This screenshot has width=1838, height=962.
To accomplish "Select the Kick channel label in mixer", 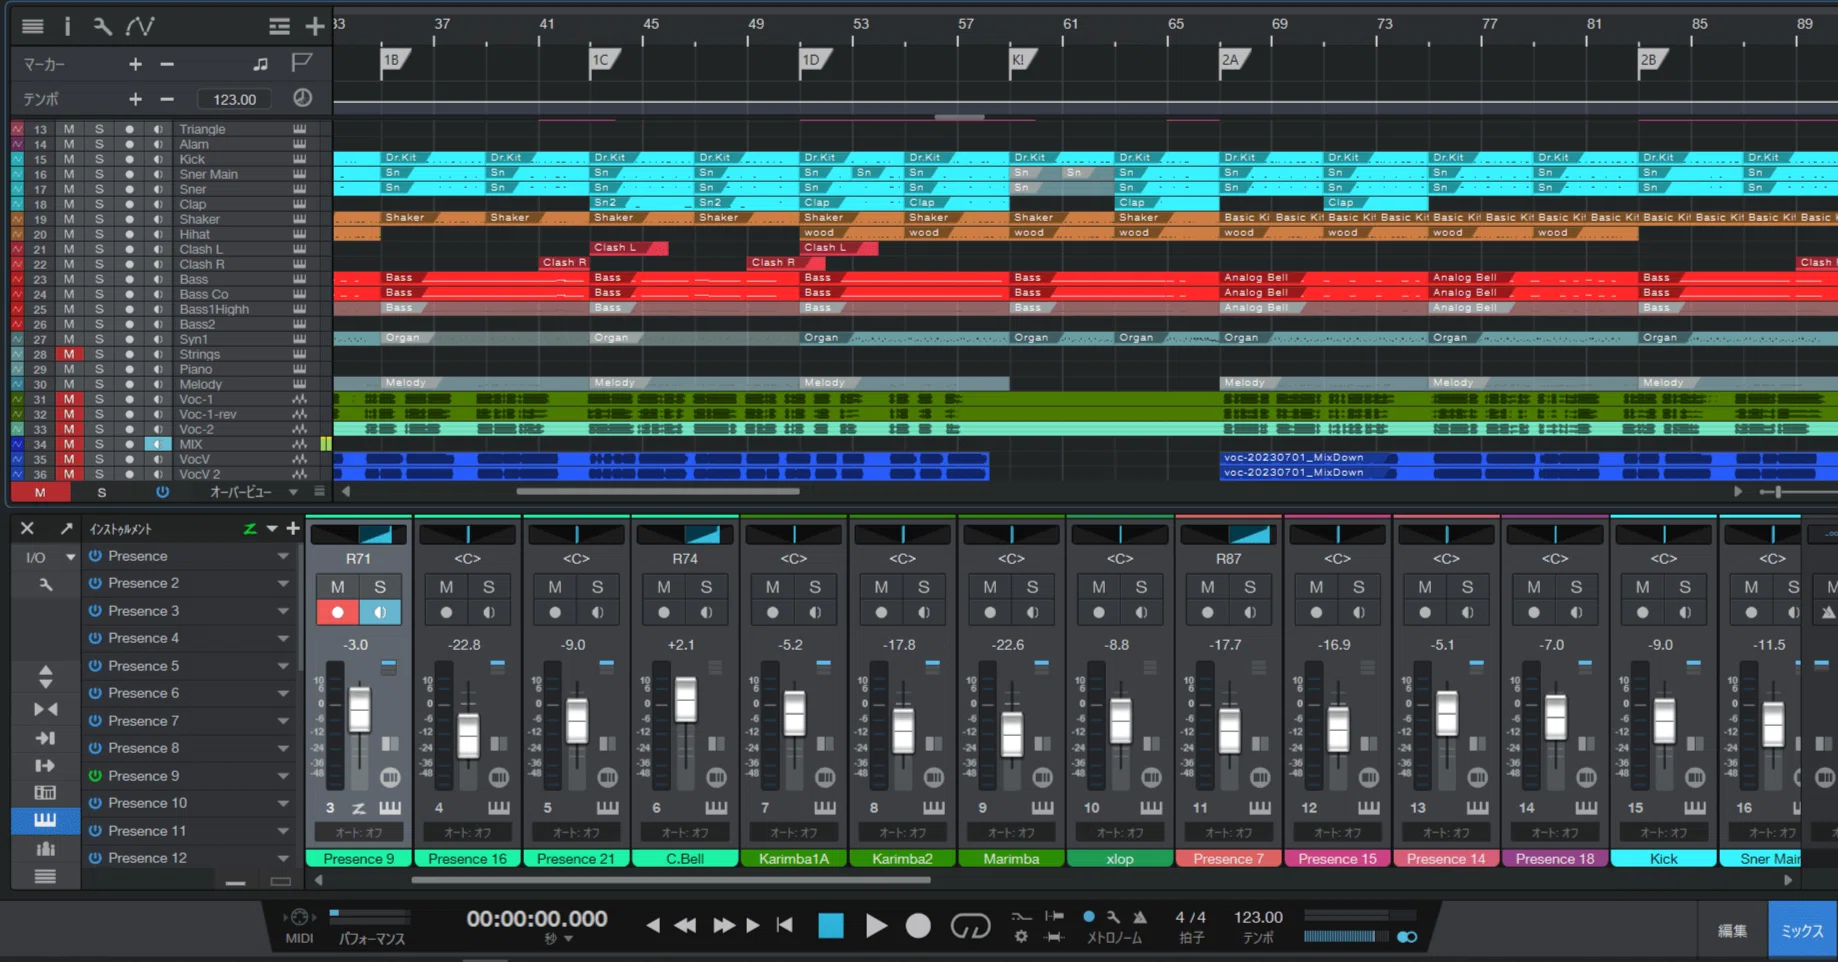I will pos(1663,858).
